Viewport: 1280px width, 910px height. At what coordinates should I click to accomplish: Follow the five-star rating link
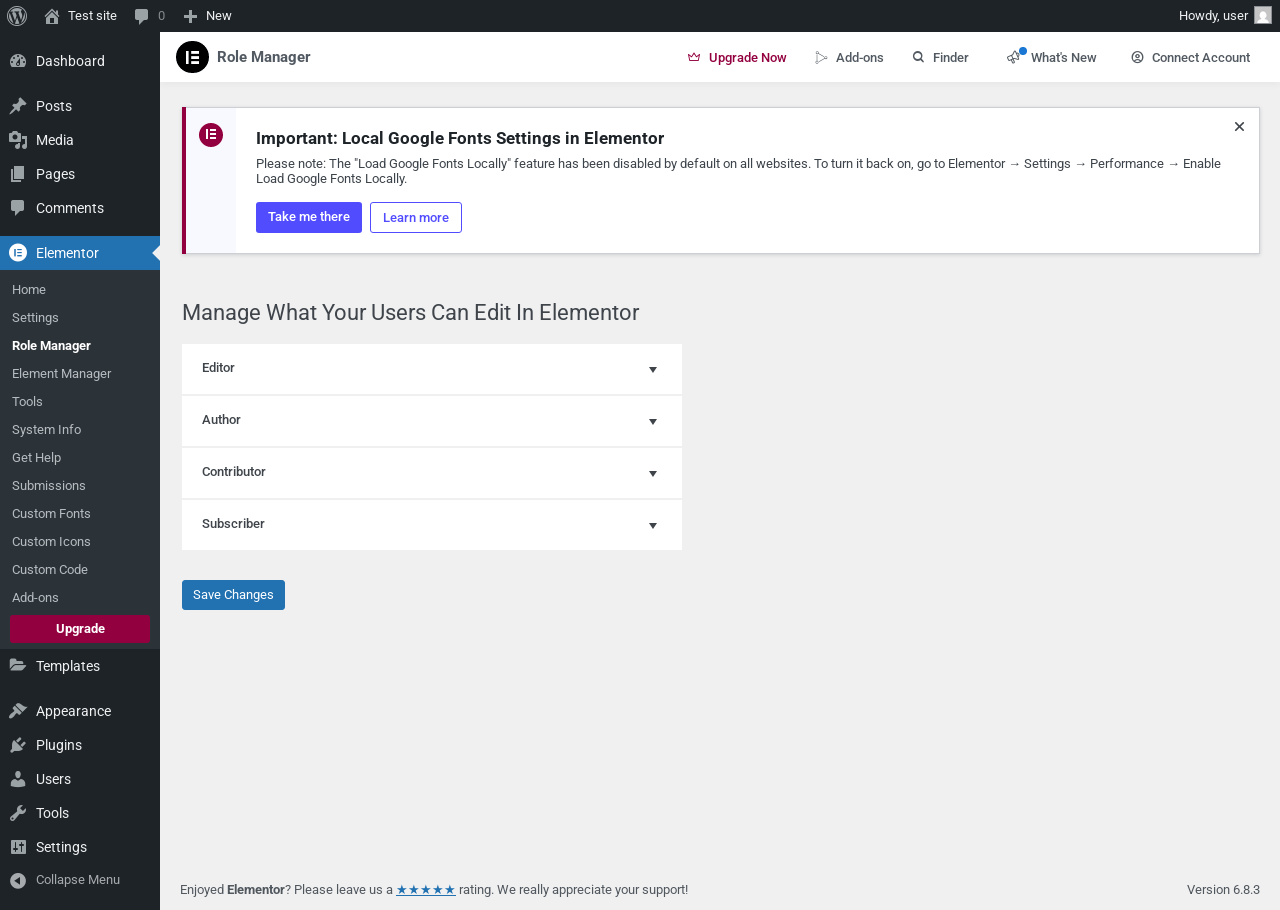coord(426,889)
